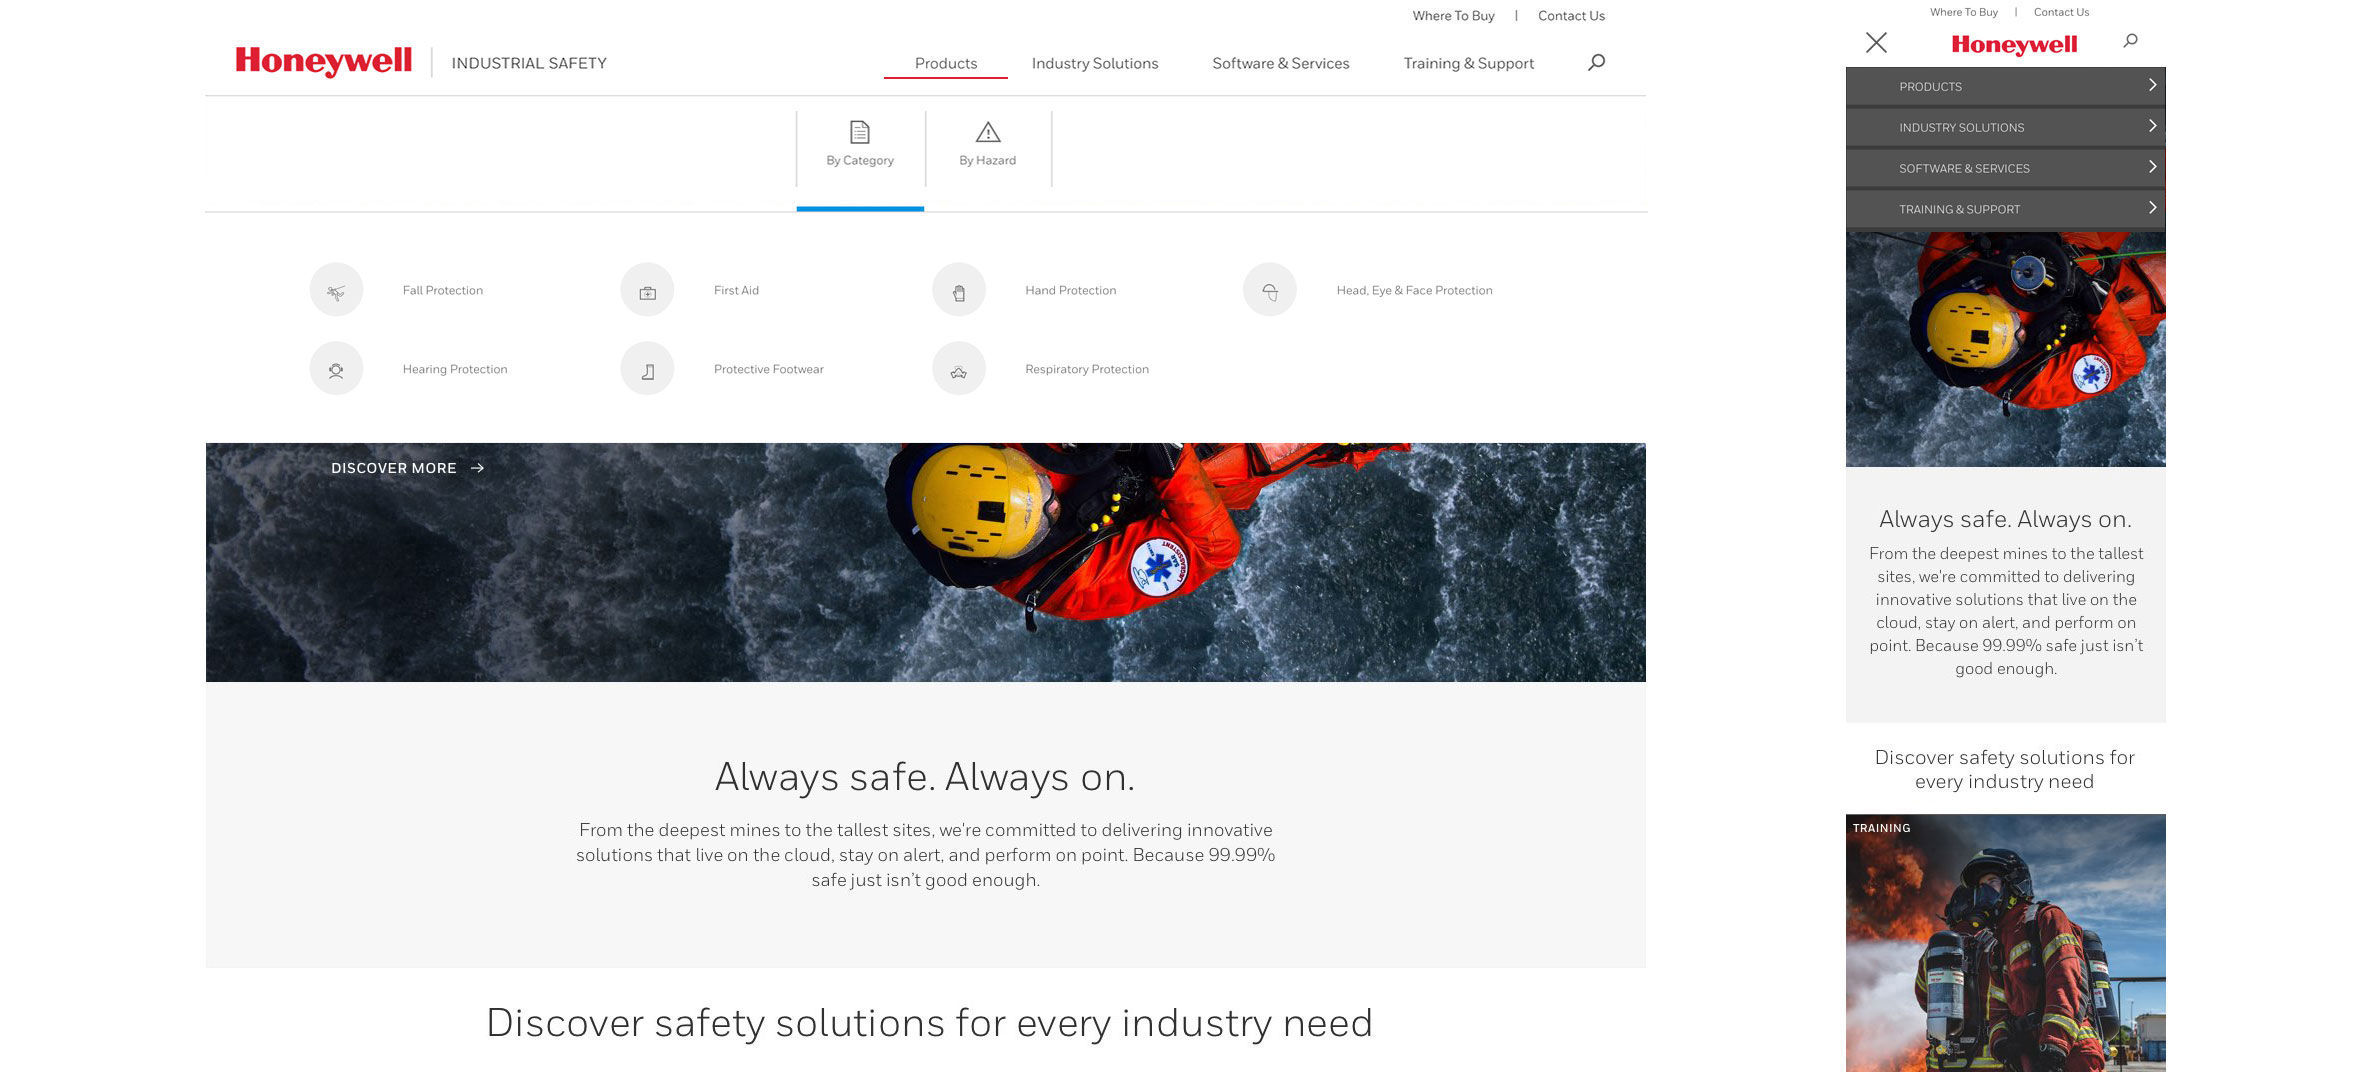Follow the desktop Where To Buy link
2368x1072 pixels.
1453,16
